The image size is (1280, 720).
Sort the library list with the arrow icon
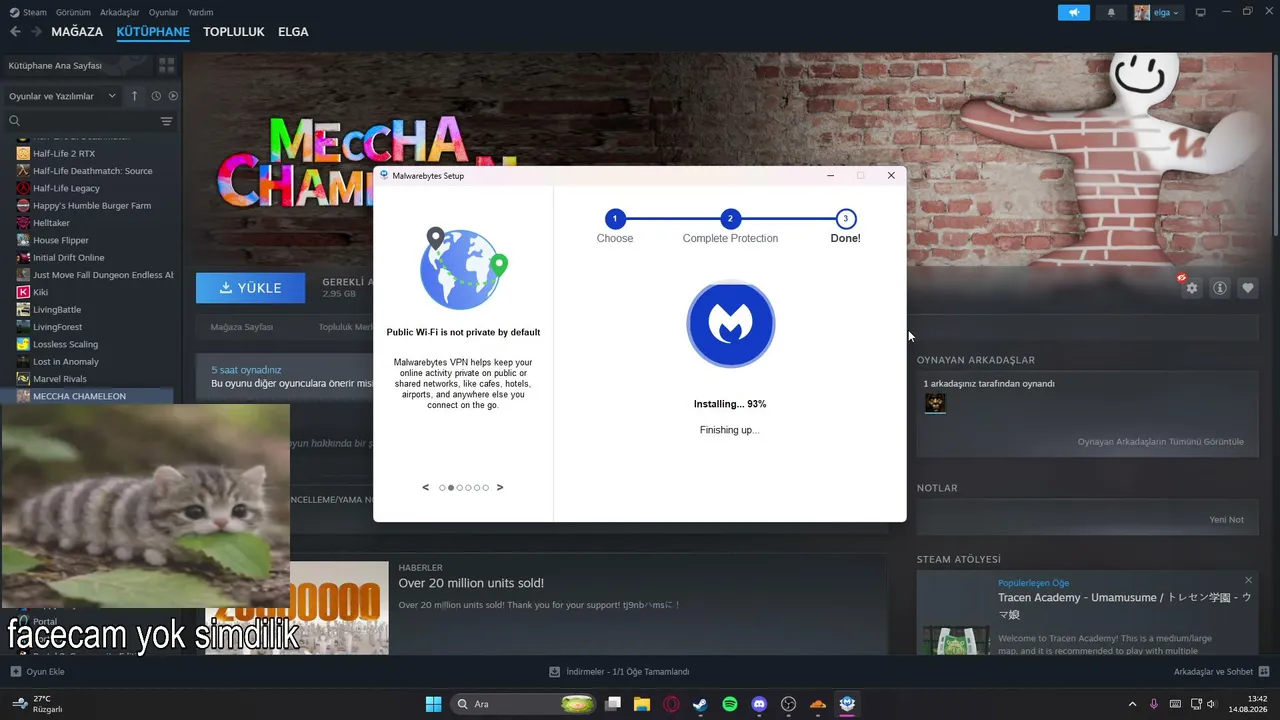[135, 96]
